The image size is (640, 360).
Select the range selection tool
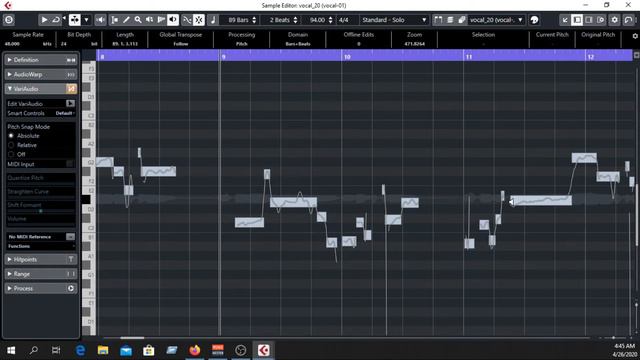115,20
